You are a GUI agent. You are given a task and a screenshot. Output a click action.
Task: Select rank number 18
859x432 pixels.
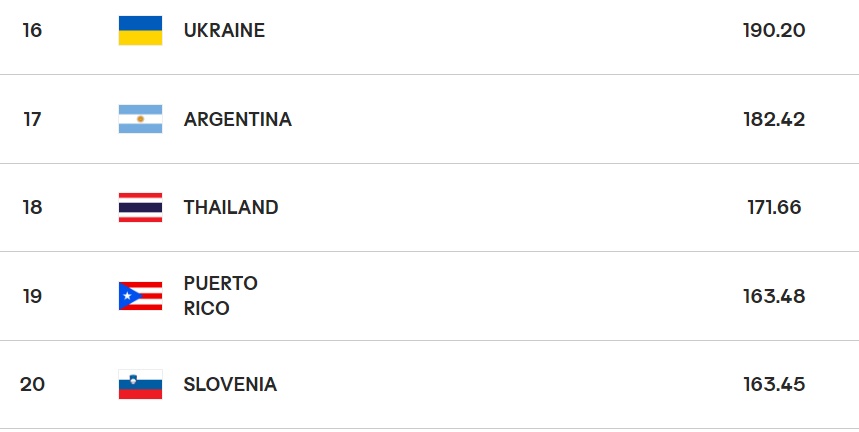click(x=32, y=208)
